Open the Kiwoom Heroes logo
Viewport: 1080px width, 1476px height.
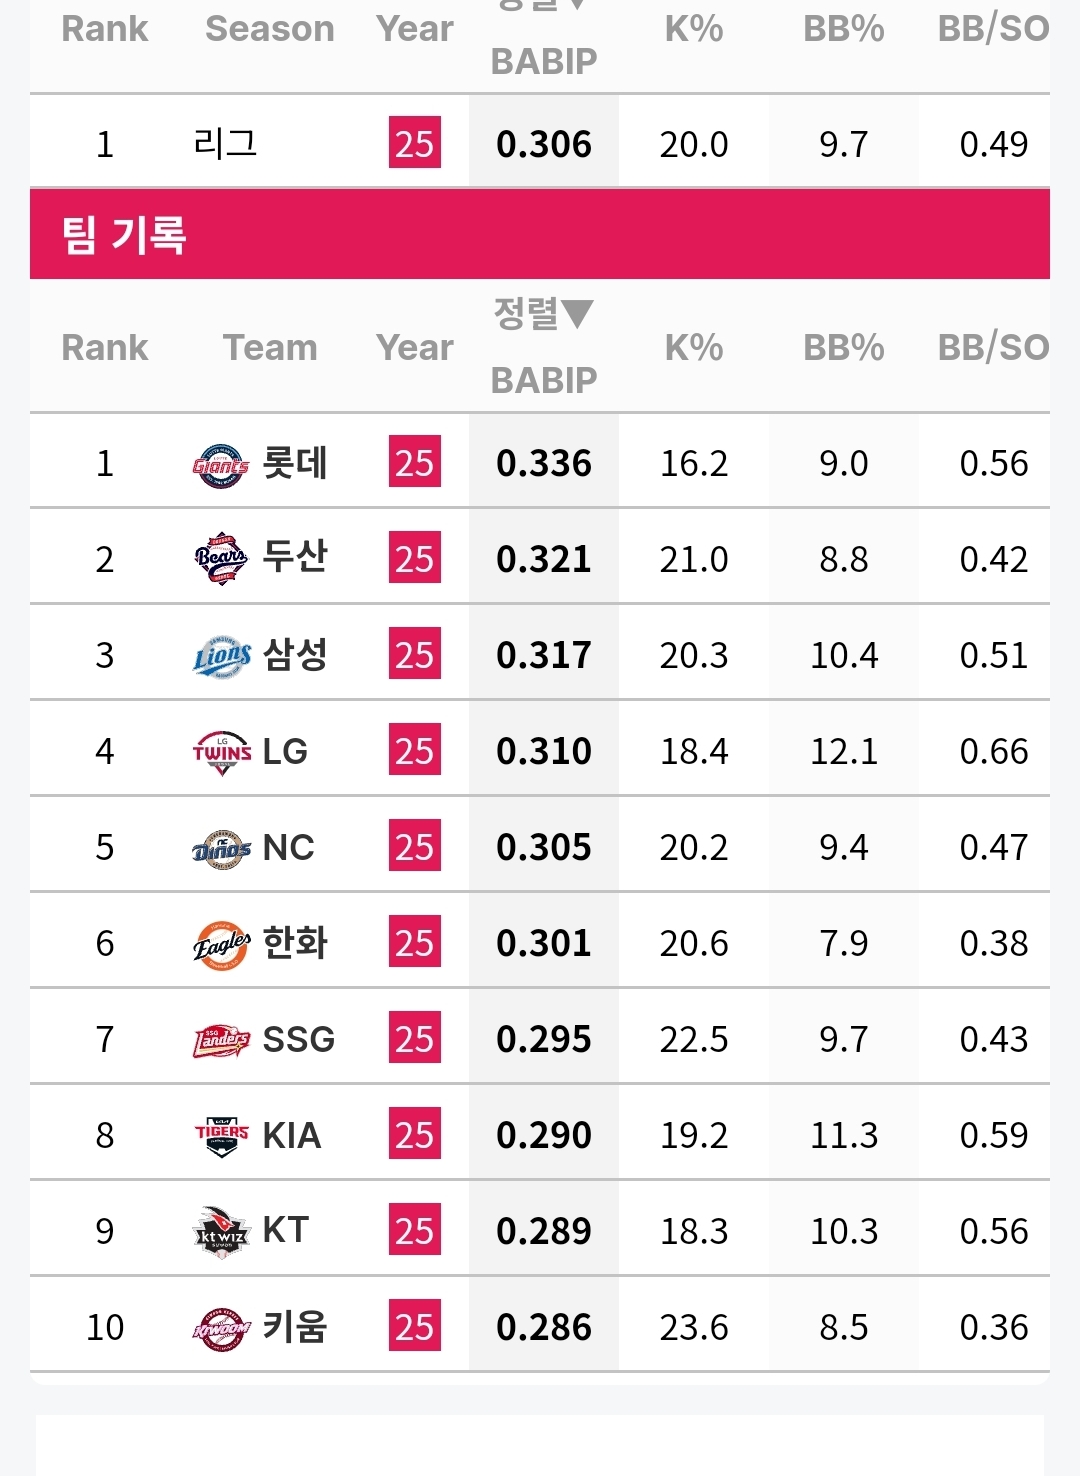pyautogui.click(x=221, y=1329)
